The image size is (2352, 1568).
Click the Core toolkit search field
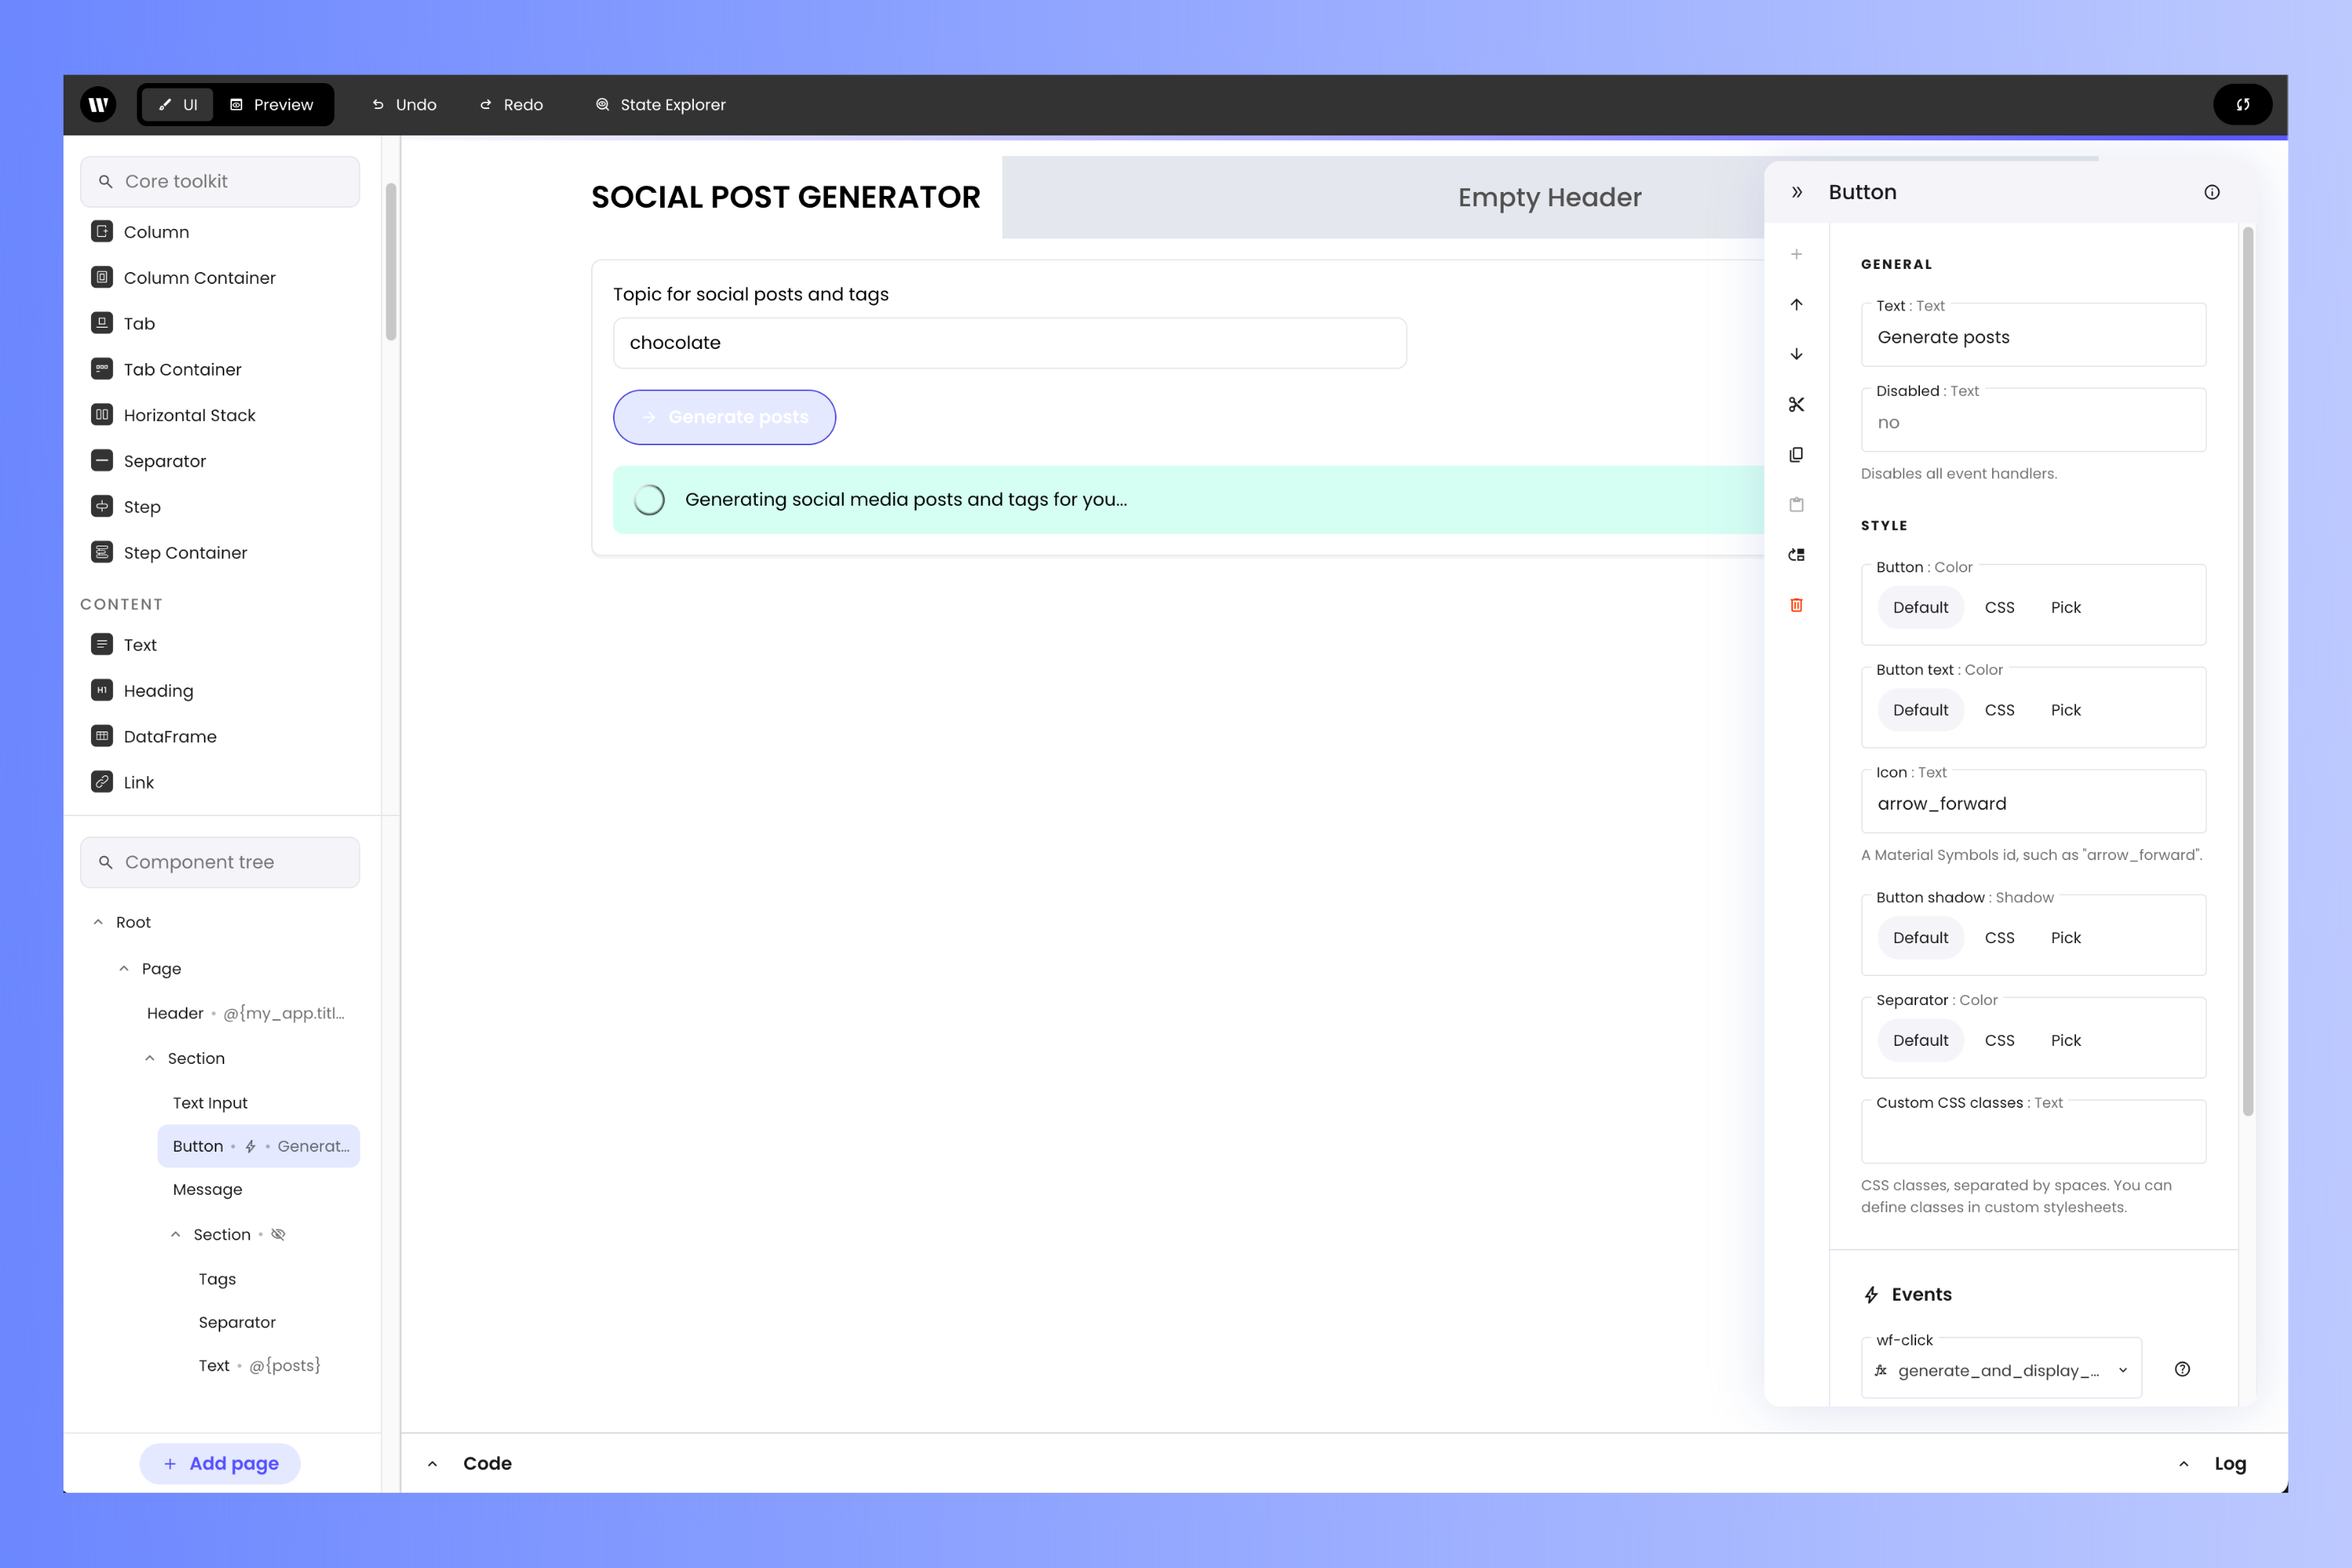point(220,181)
